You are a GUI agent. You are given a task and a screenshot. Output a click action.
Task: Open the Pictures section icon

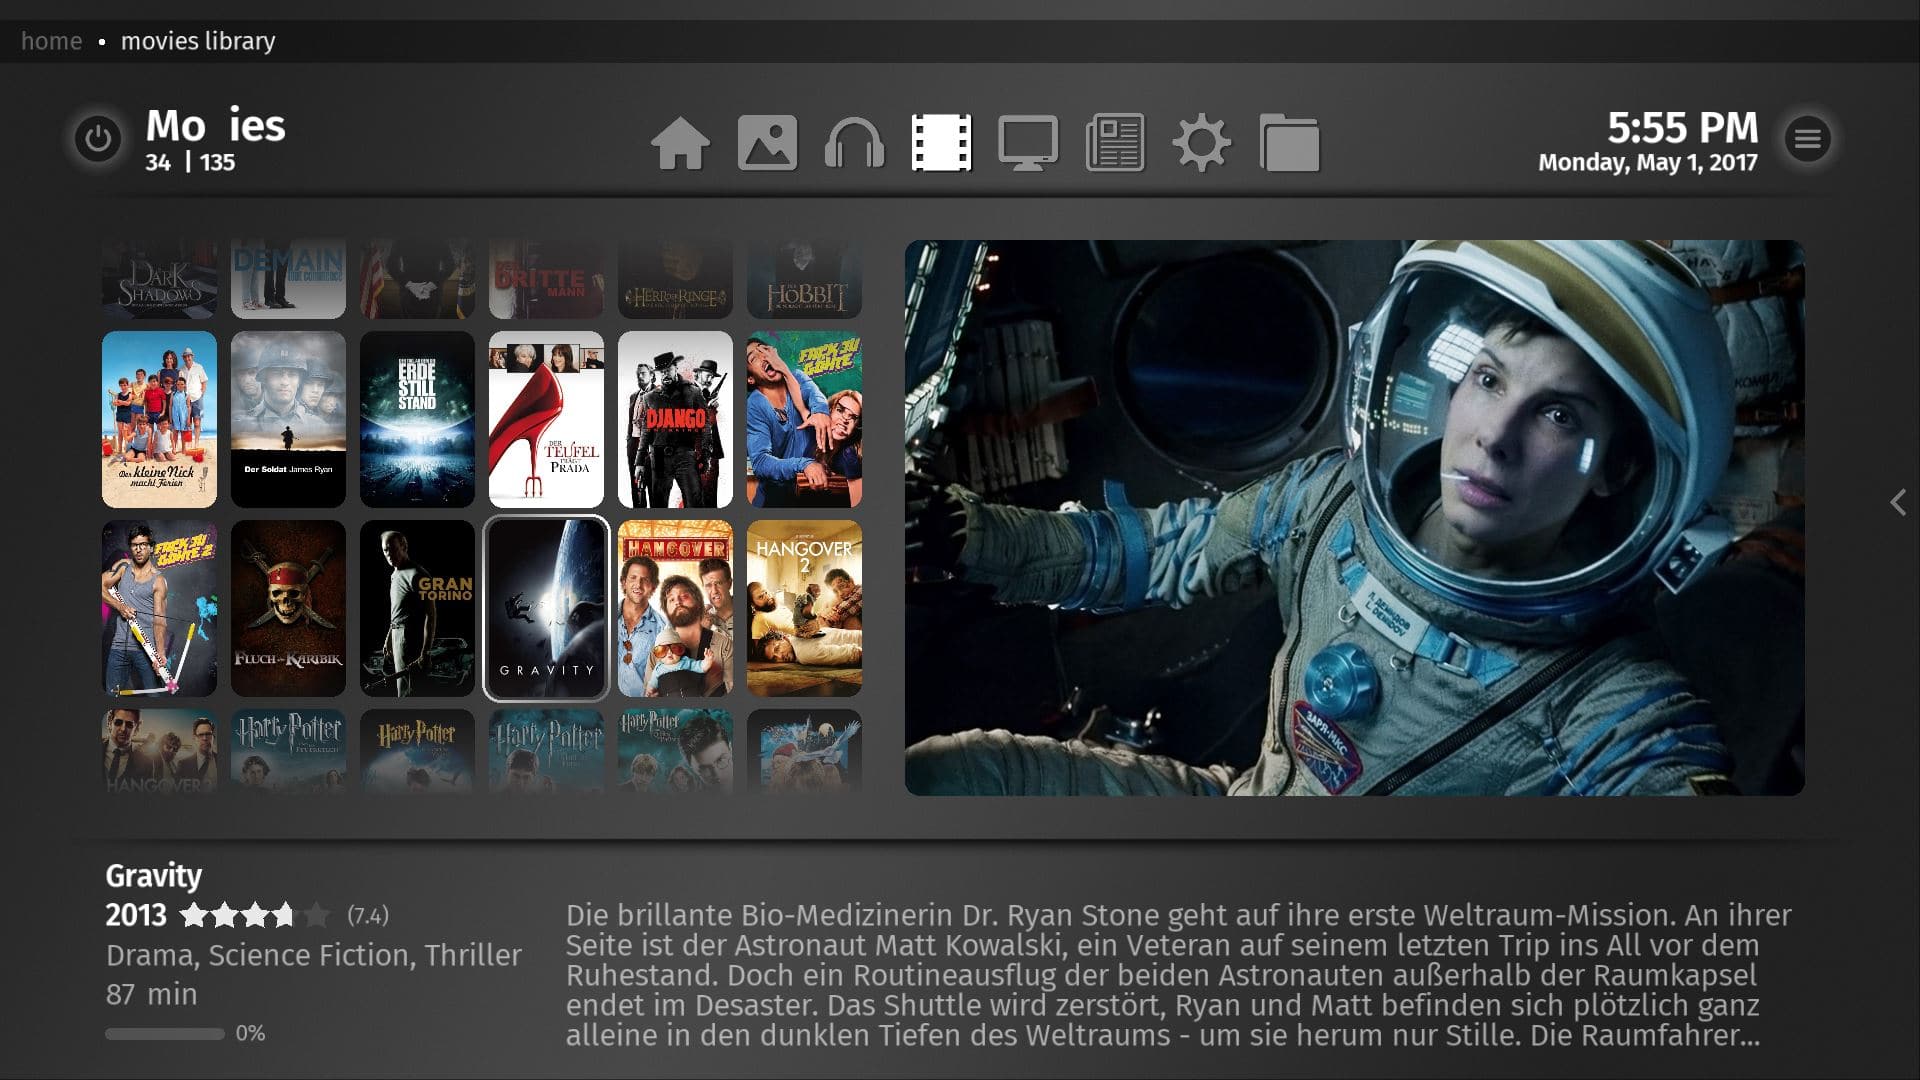[768, 143]
